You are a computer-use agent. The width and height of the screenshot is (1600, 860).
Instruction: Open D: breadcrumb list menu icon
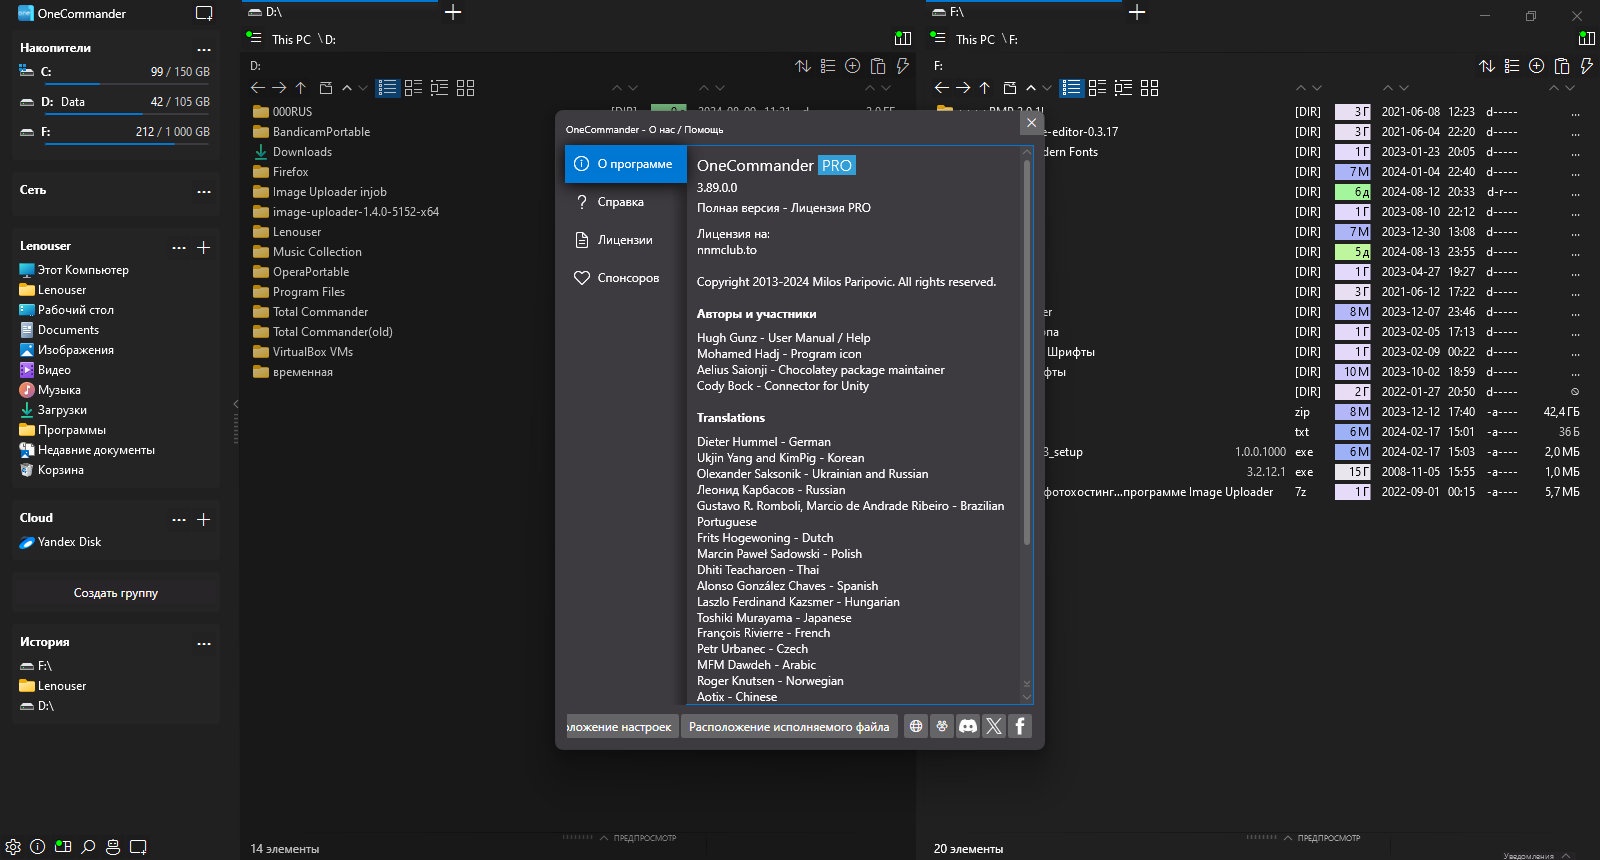point(254,37)
